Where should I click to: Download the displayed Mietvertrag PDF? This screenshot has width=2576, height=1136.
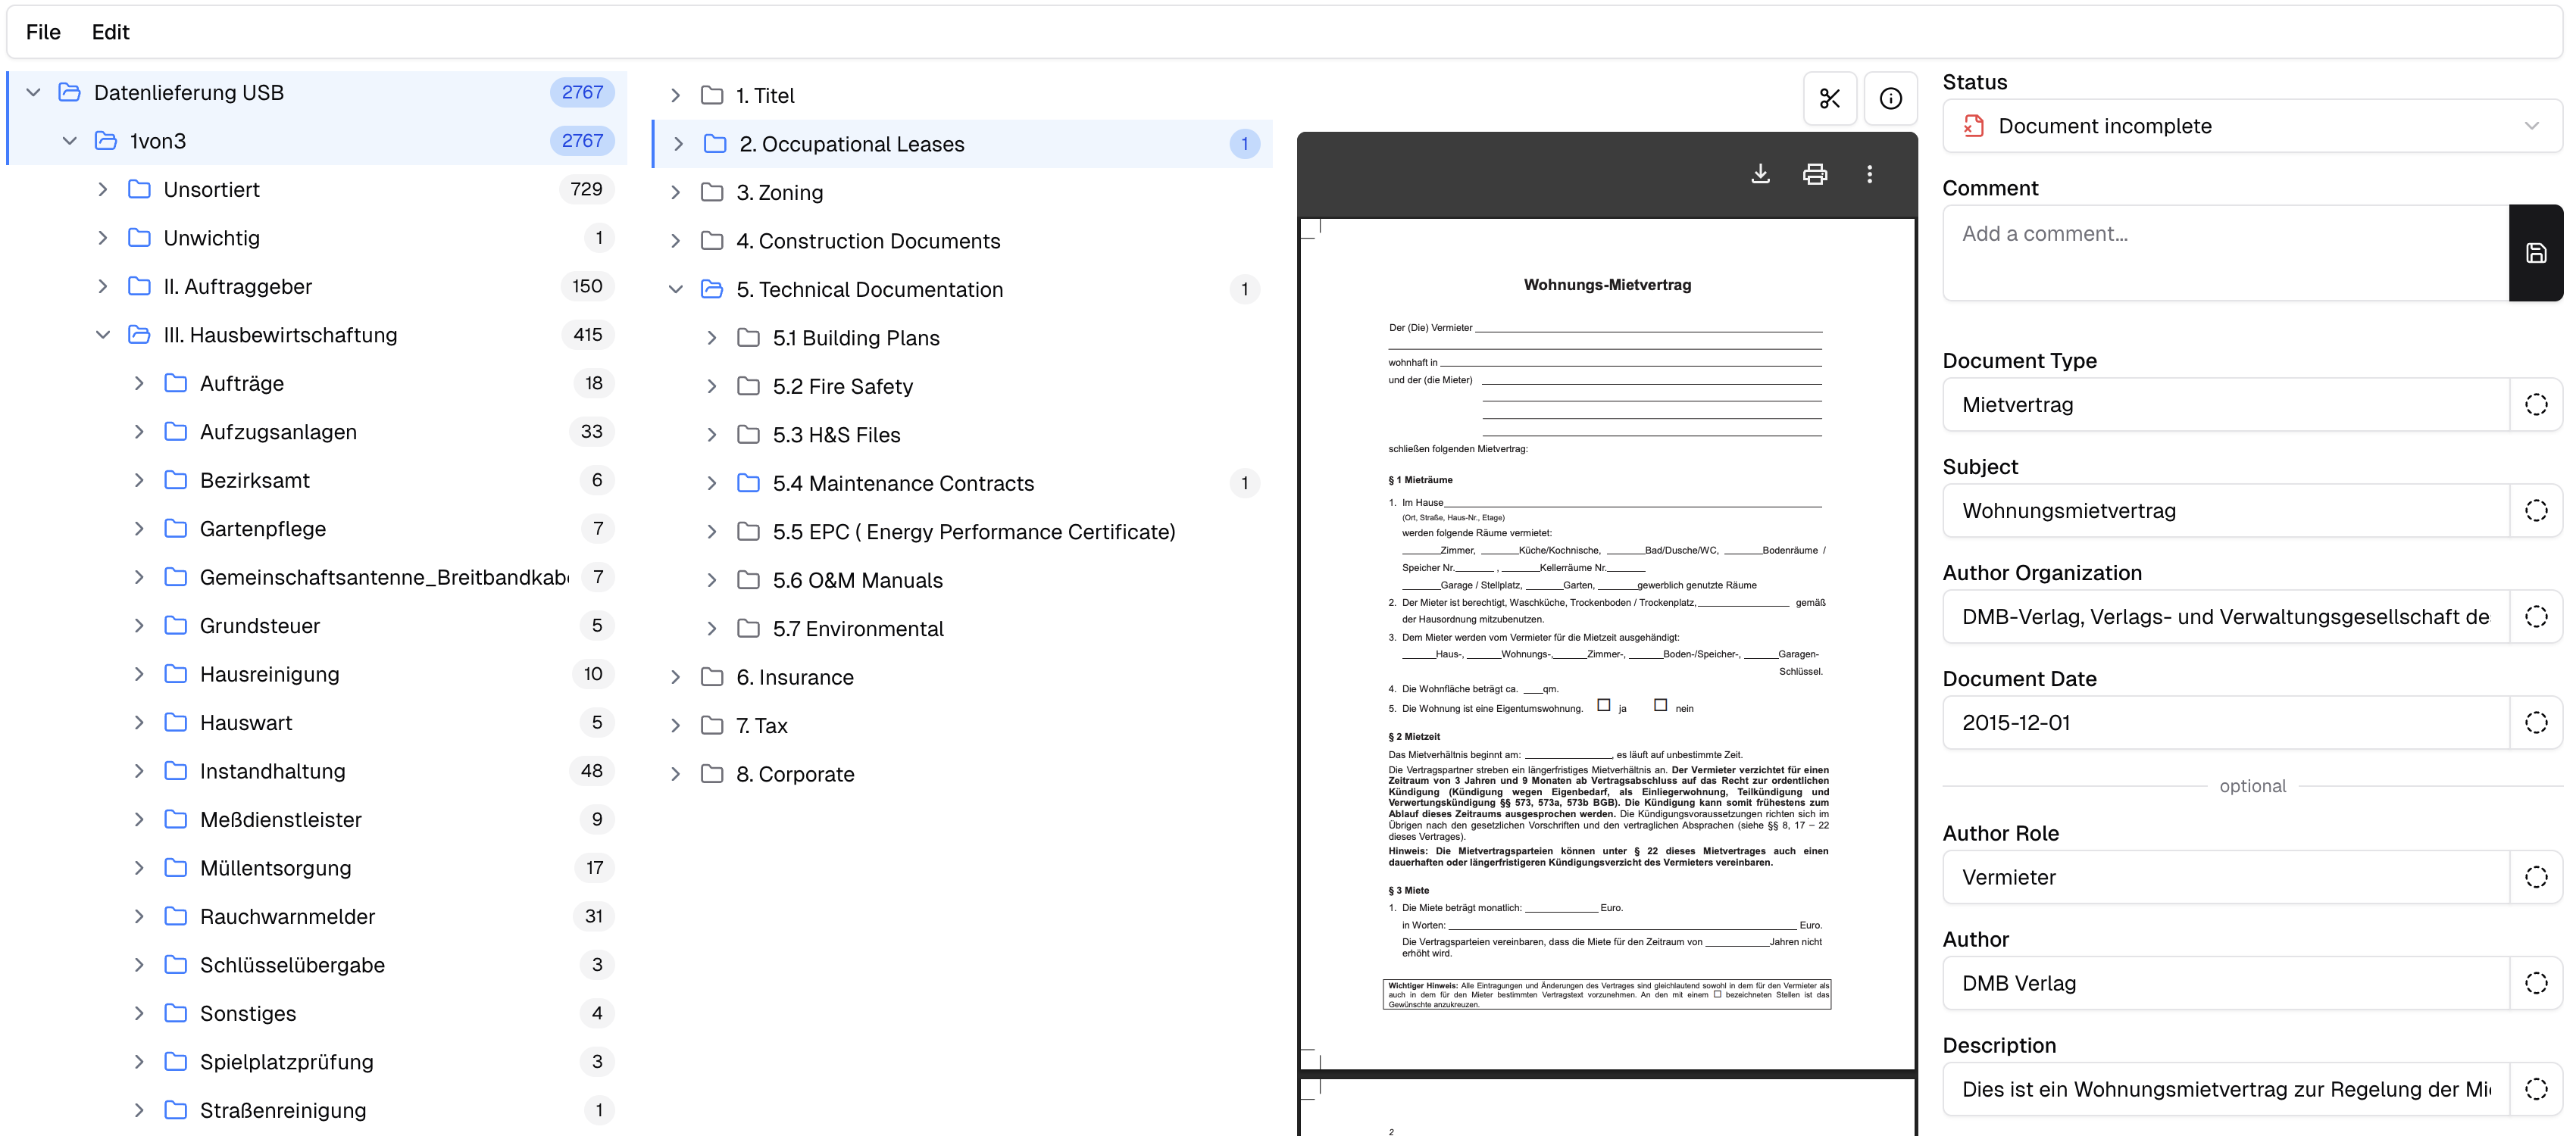1761,173
